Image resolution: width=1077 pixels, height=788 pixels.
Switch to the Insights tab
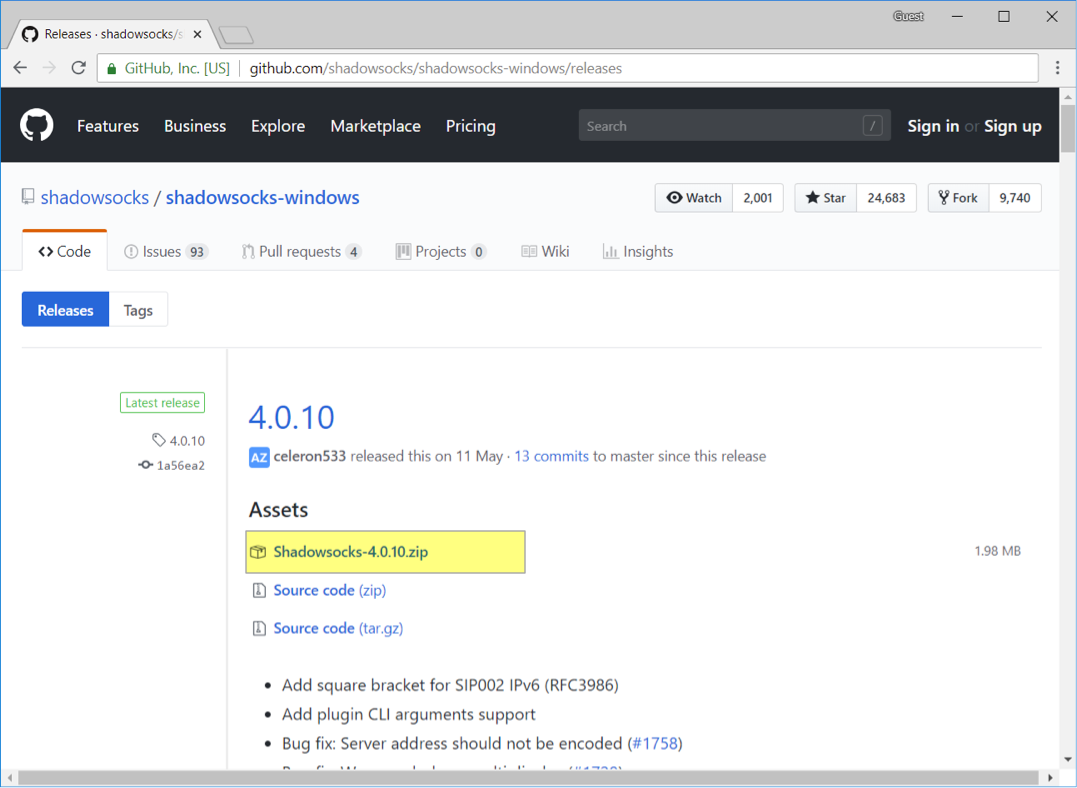click(638, 251)
